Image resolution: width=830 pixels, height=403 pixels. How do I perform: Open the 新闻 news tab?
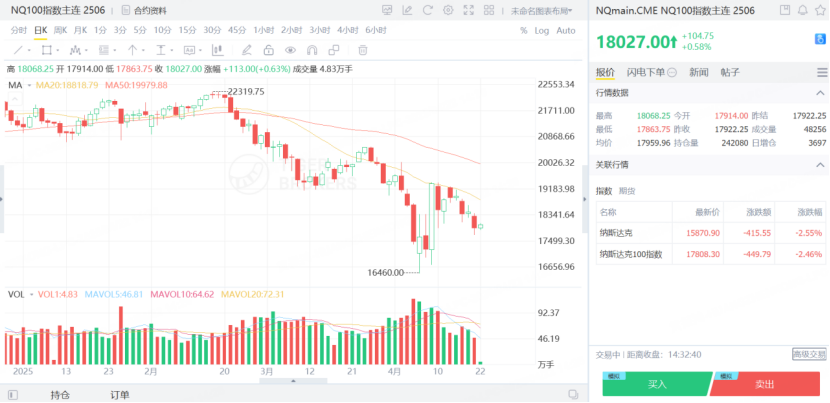tap(698, 73)
